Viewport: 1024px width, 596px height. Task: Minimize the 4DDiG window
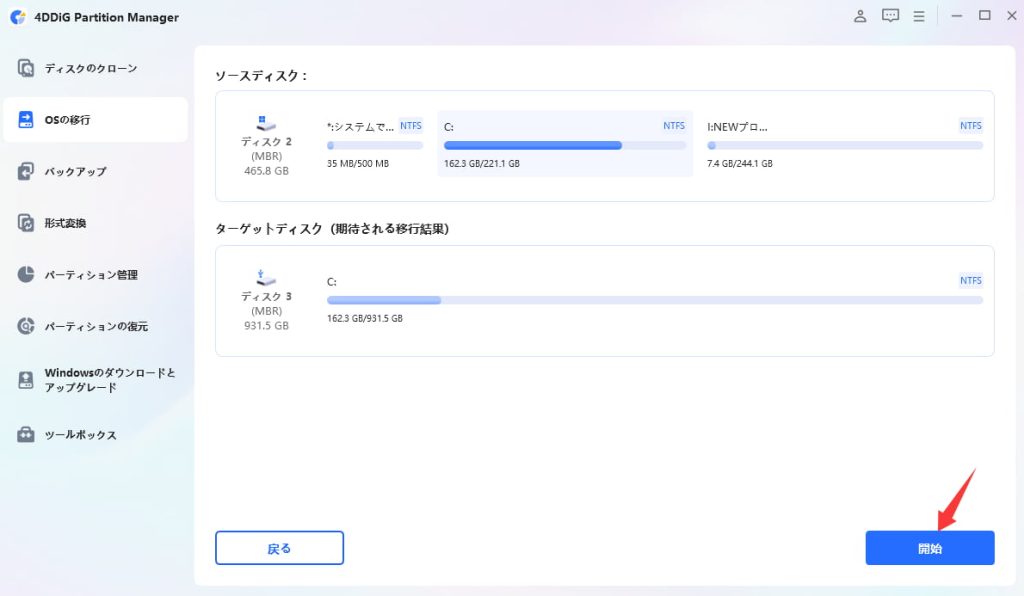[957, 16]
